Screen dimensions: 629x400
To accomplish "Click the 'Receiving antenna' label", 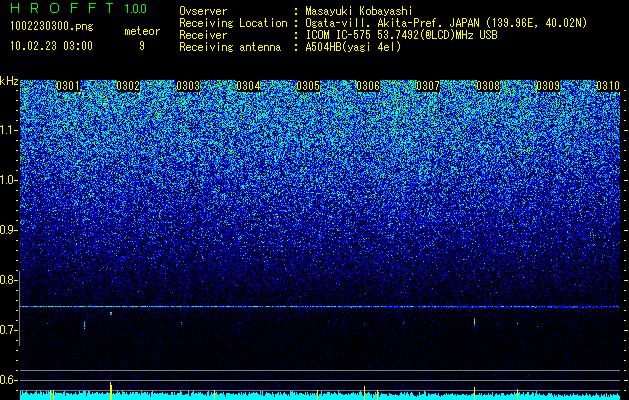I will click(x=230, y=47).
